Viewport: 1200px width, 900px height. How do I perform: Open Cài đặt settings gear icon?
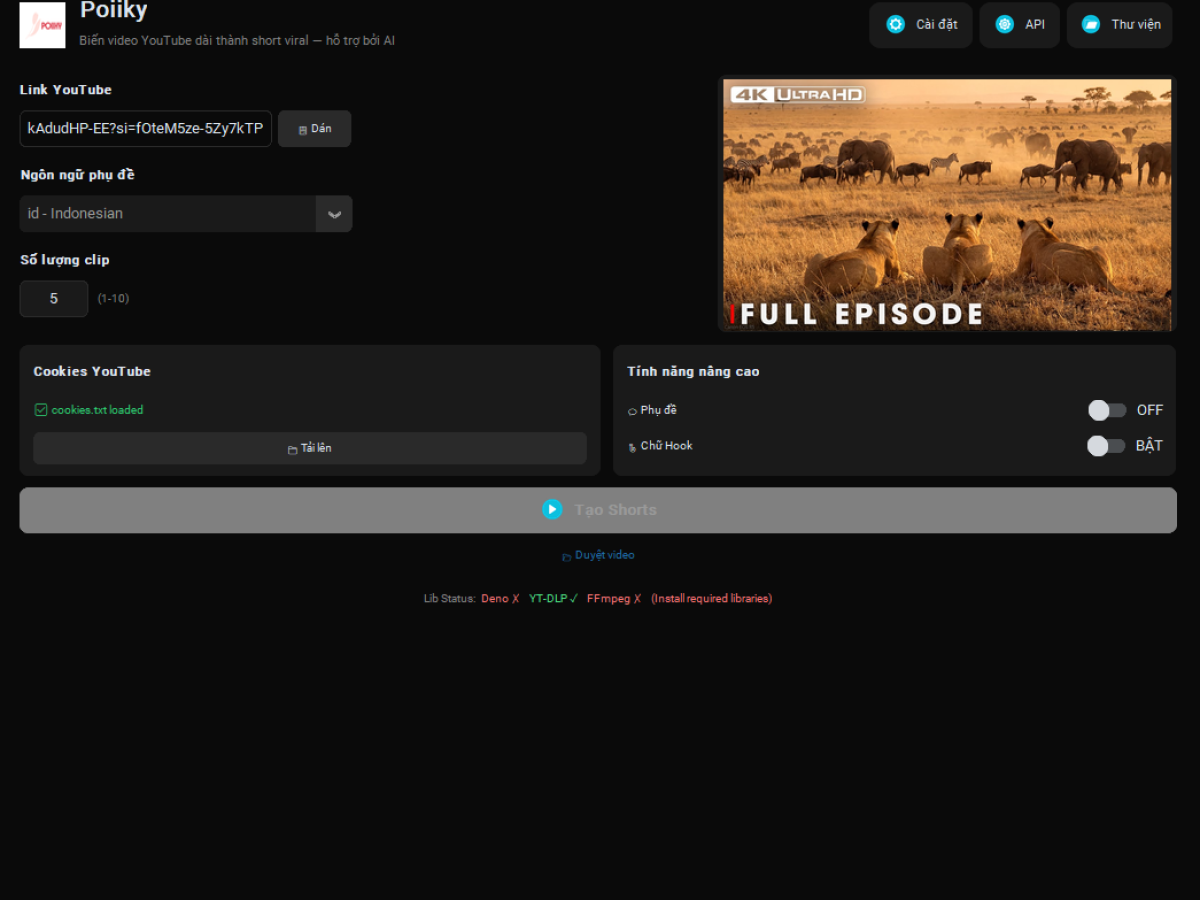895,24
